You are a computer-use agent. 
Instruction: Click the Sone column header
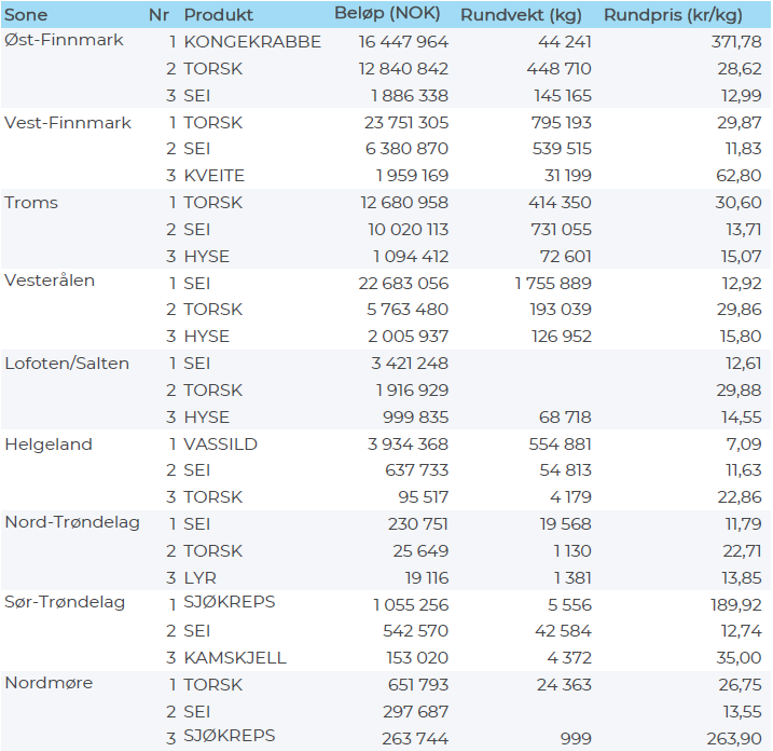[x=26, y=16]
